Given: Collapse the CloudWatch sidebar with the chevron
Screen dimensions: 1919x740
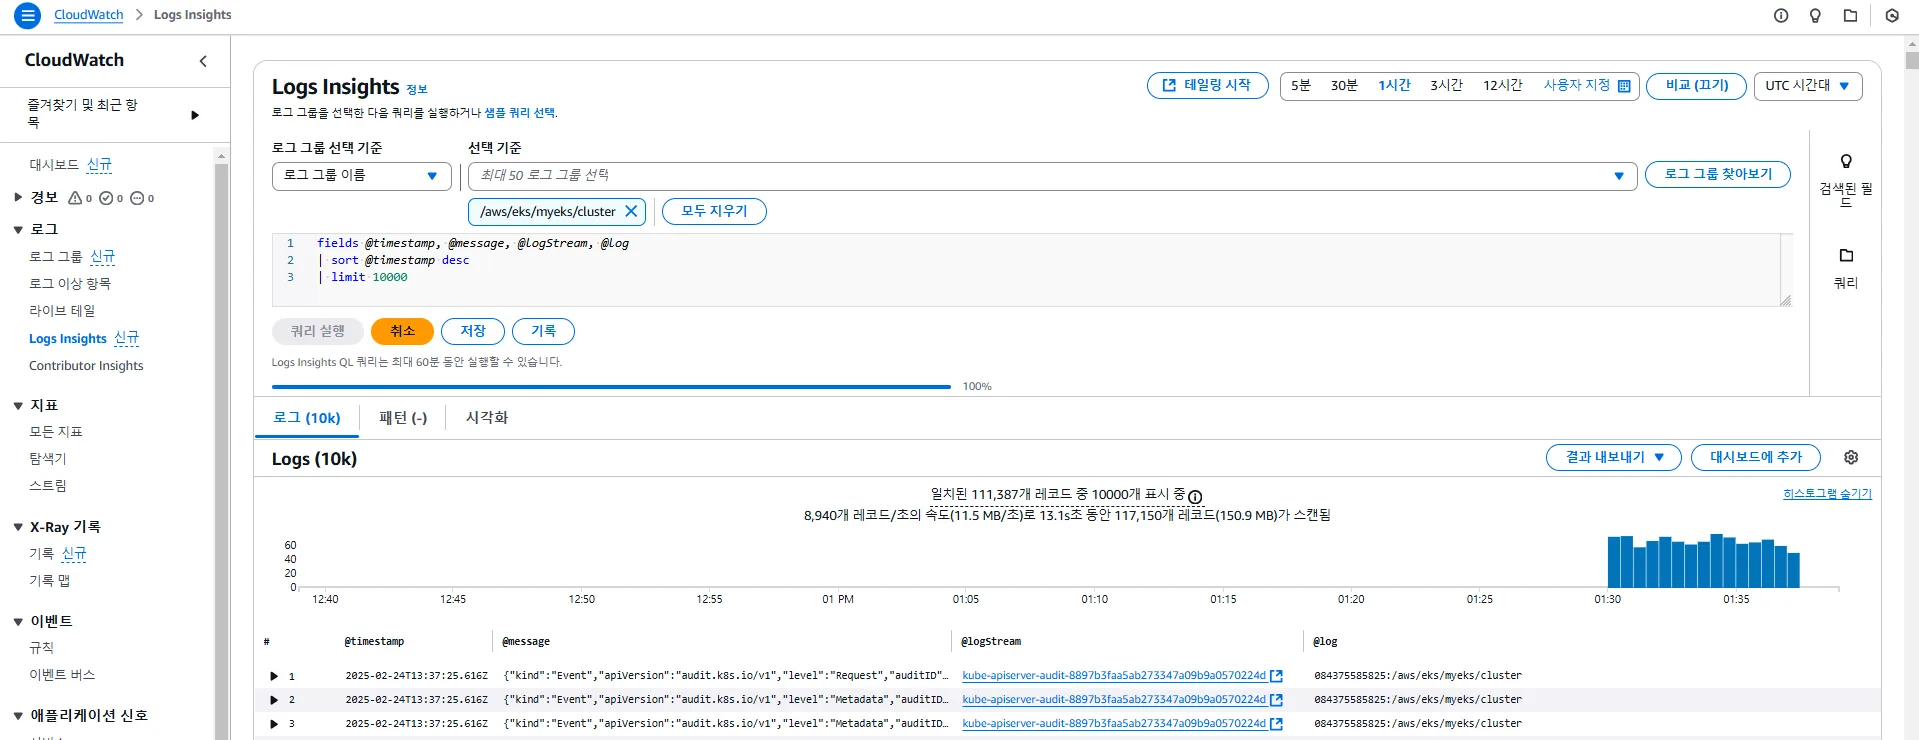Looking at the screenshot, I should (203, 61).
